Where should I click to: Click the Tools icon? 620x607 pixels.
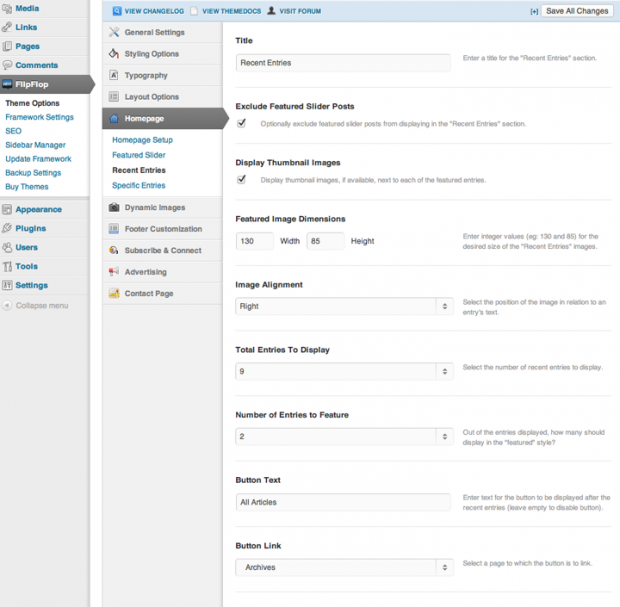(7, 266)
